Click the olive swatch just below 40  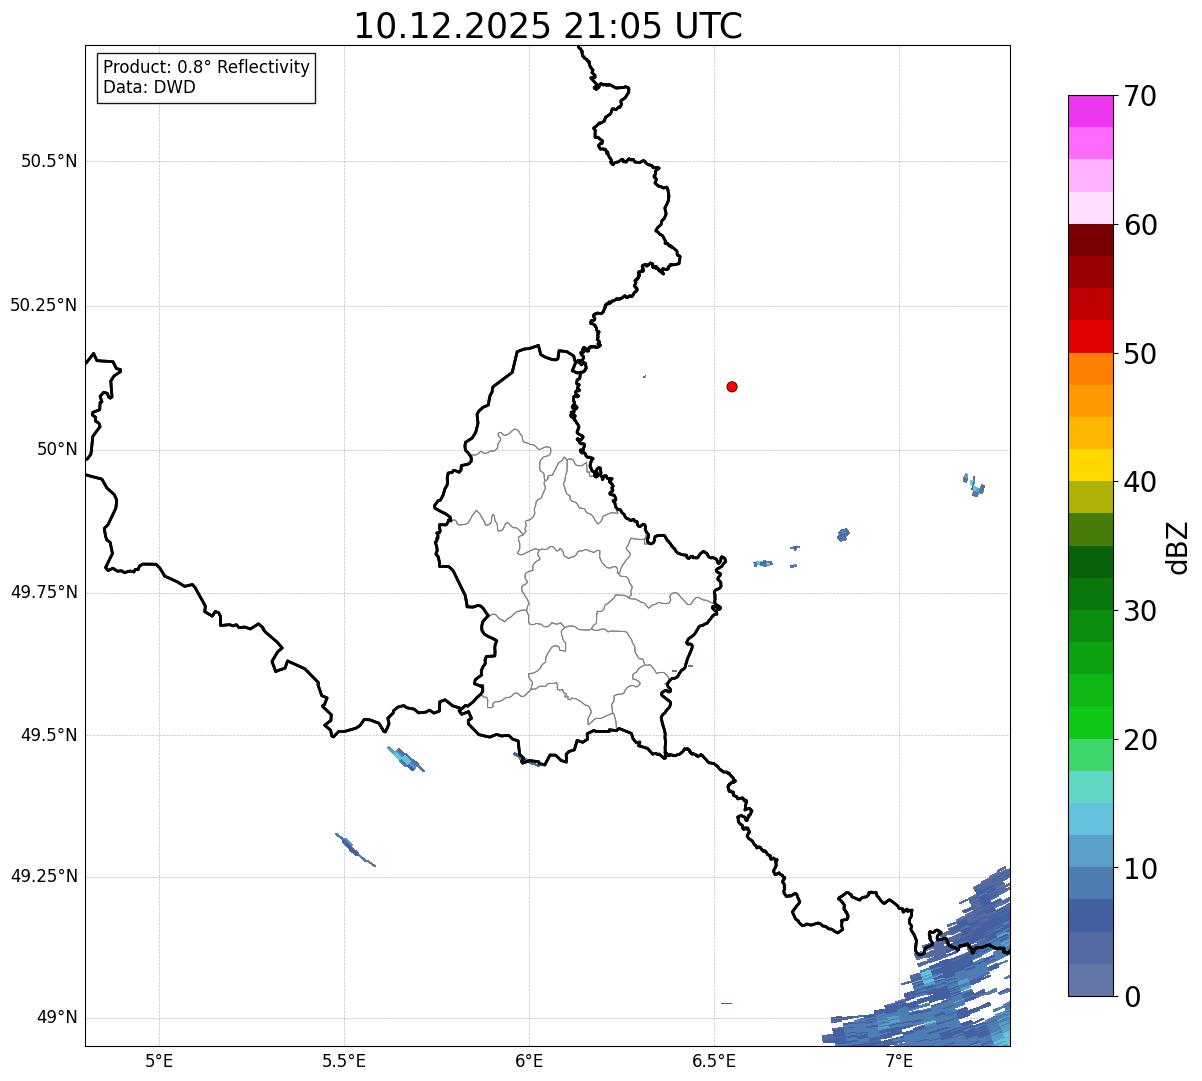[1090, 497]
